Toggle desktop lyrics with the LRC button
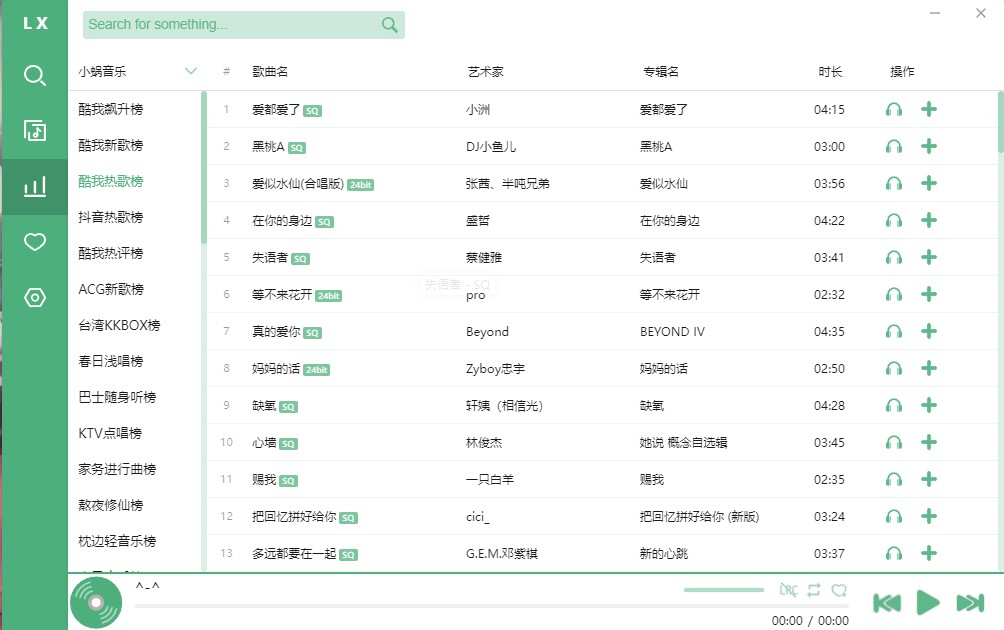This screenshot has height=630, width=1004. 788,591
